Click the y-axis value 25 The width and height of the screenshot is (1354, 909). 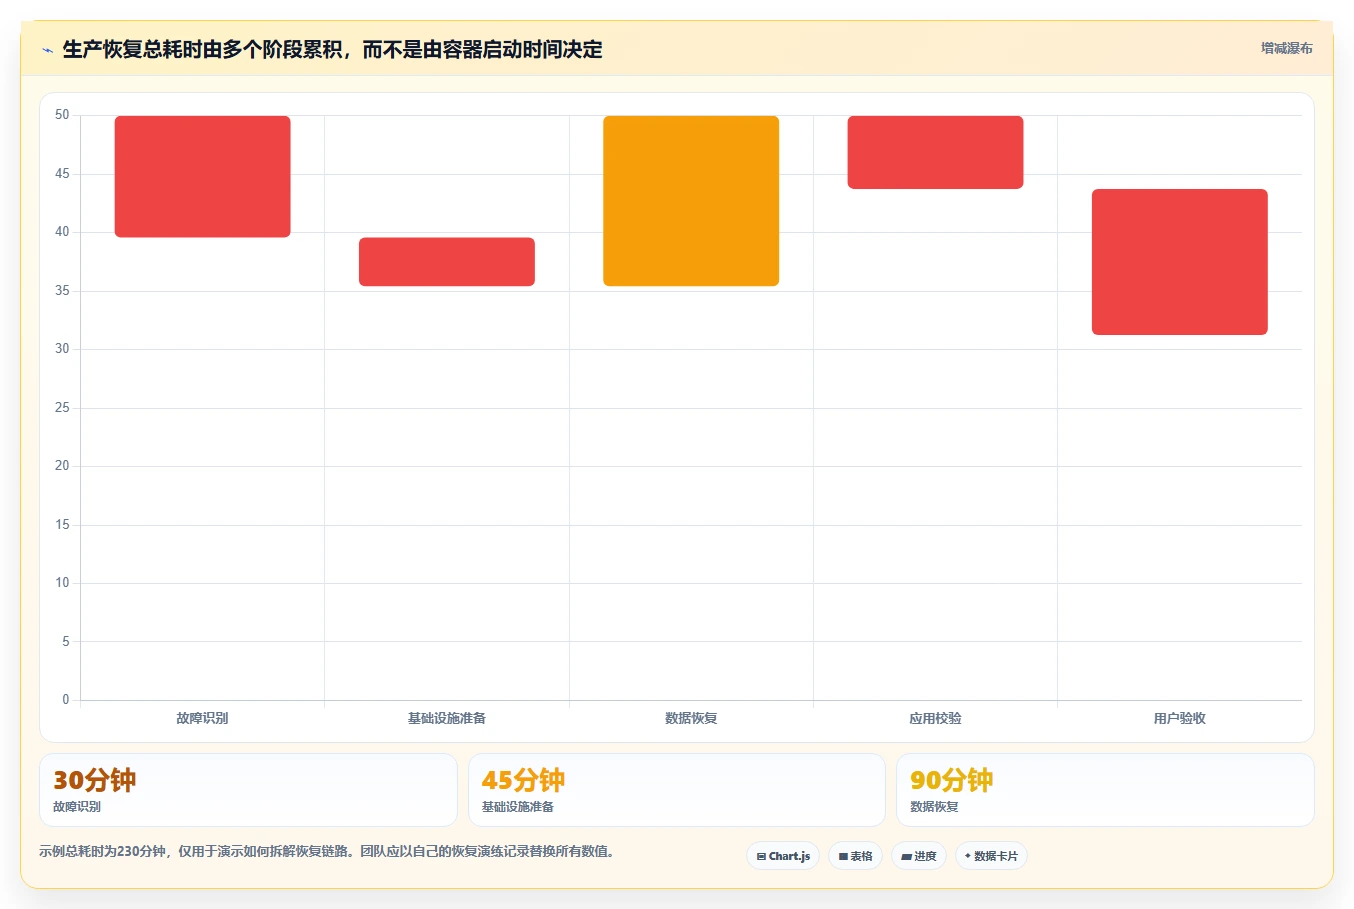point(62,408)
